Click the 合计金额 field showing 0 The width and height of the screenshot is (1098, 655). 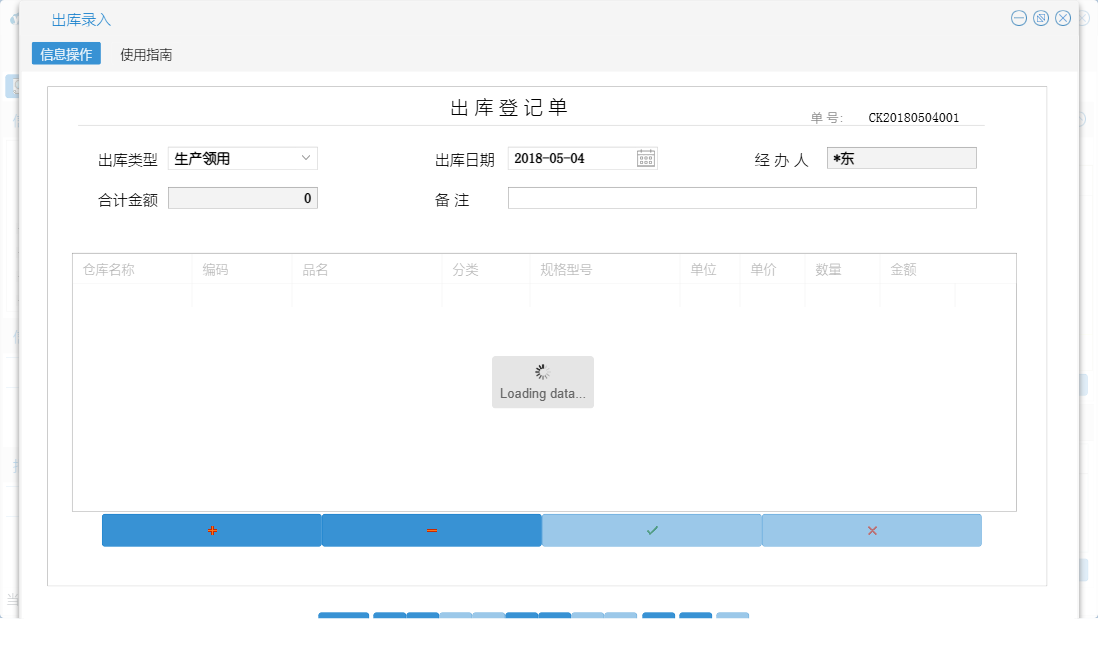click(242, 197)
